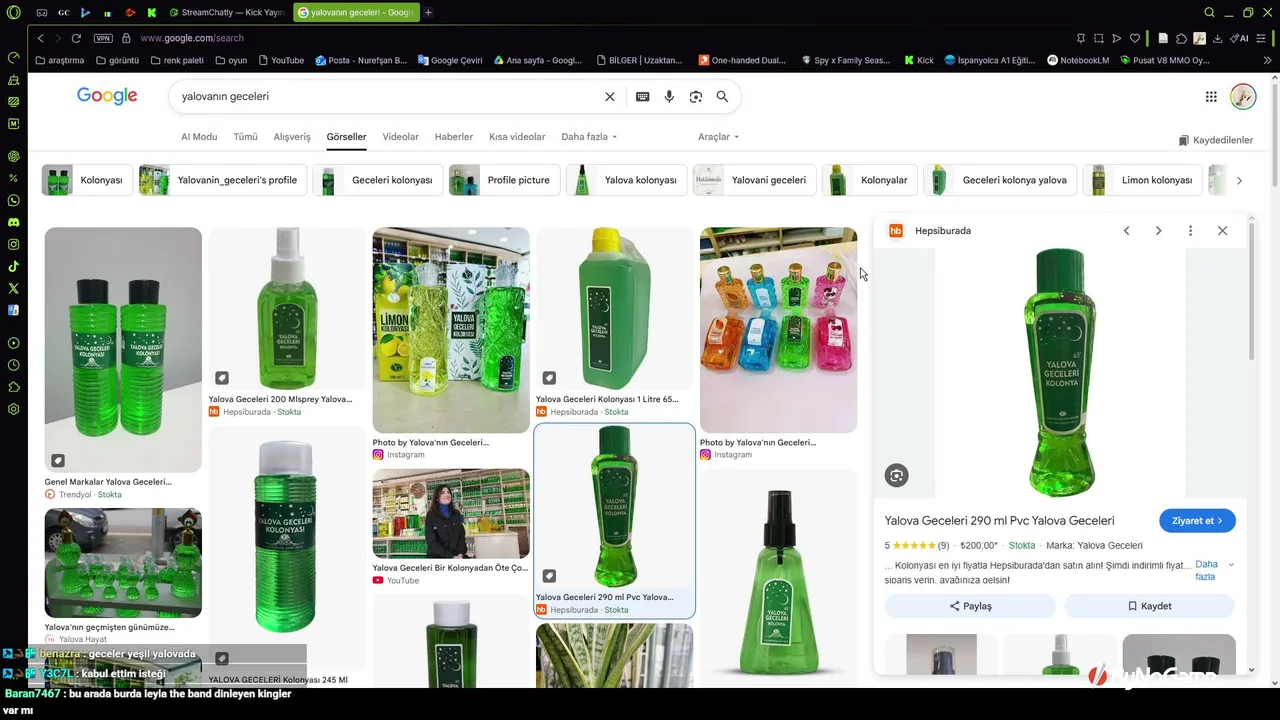1280x720 pixels.
Task: Open the YouTube bookmark
Action: coord(281,60)
